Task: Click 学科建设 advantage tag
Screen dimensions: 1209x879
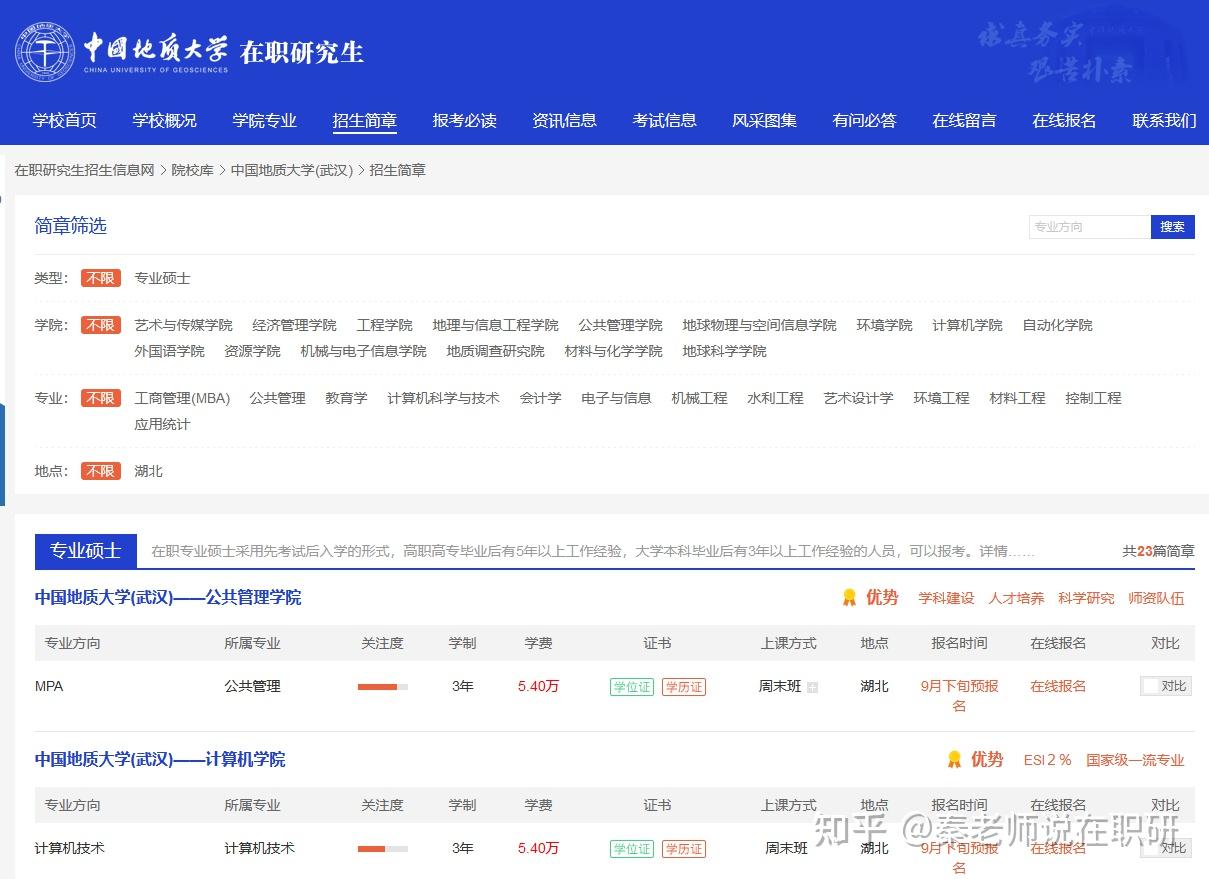Action: click(x=947, y=598)
